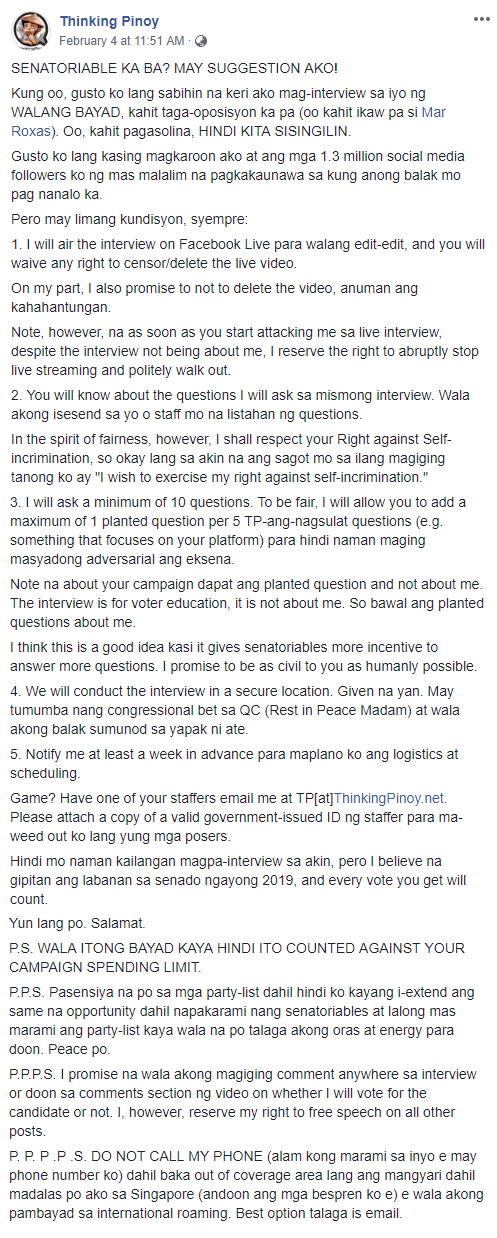Open the February 4 at 11:51 AM timestamp
The image size is (497, 1238).
[122, 41]
